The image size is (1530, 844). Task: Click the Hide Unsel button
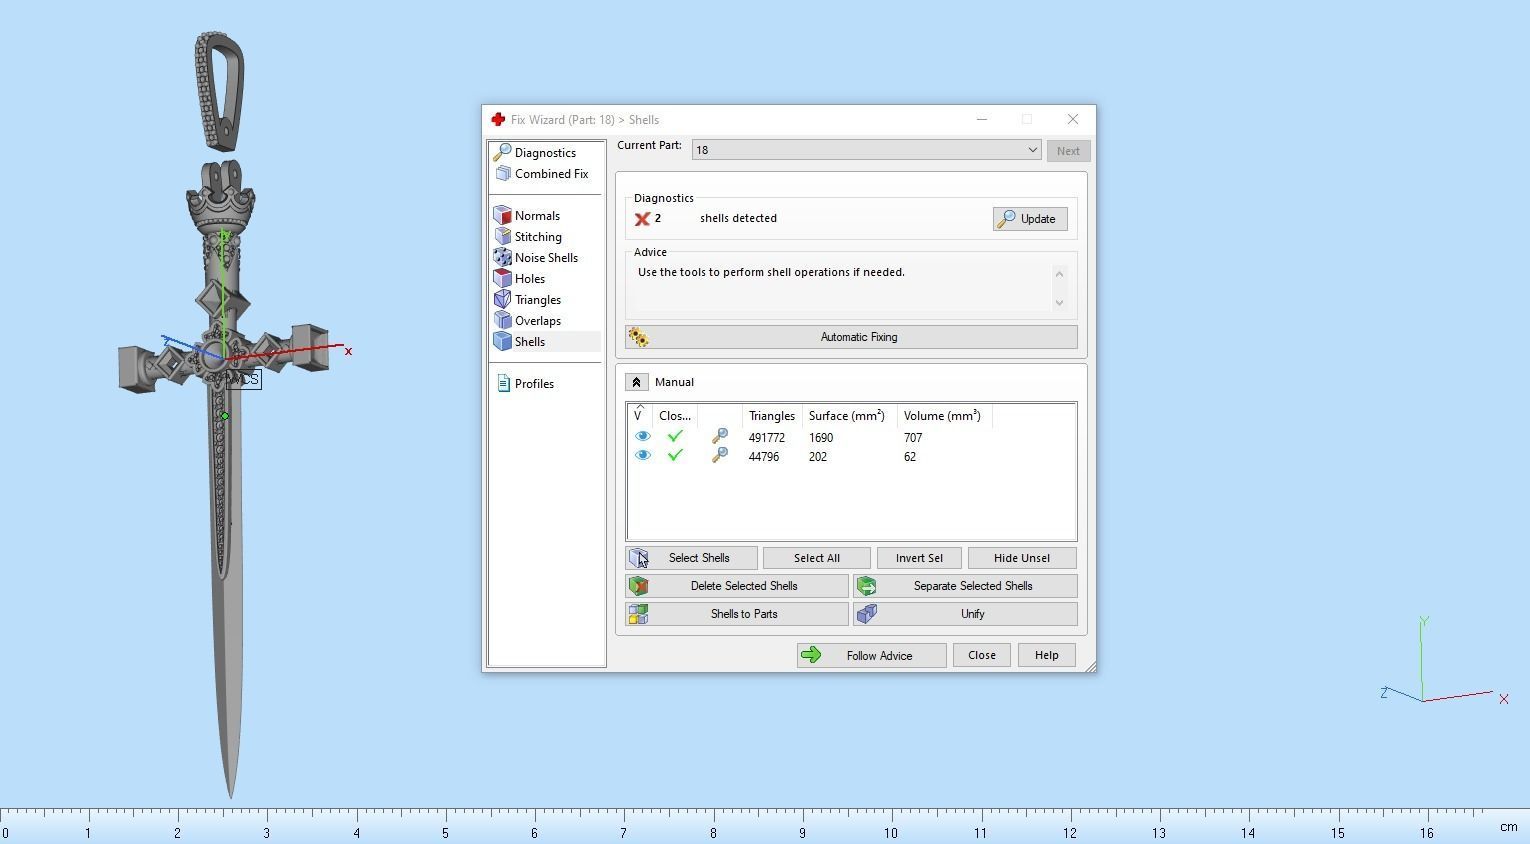point(1022,558)
